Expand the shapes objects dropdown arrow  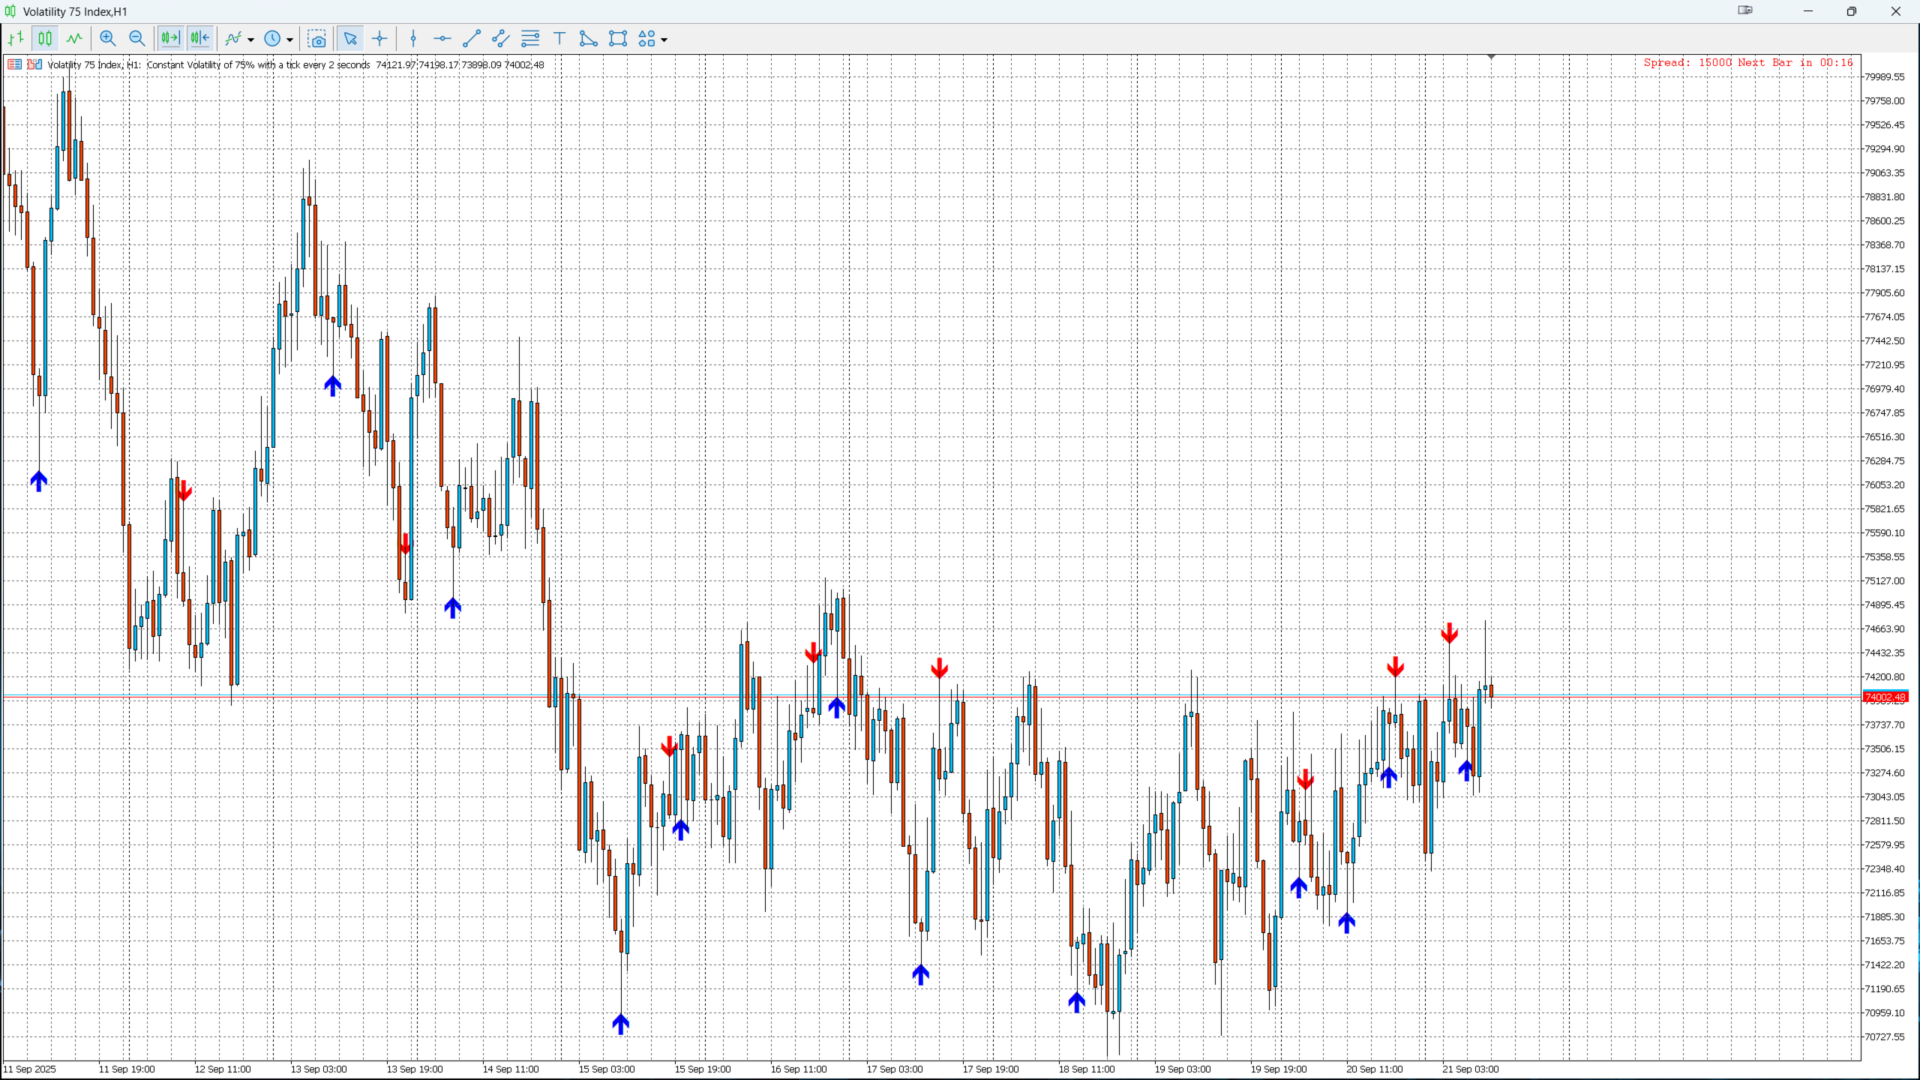coord(664,40)
